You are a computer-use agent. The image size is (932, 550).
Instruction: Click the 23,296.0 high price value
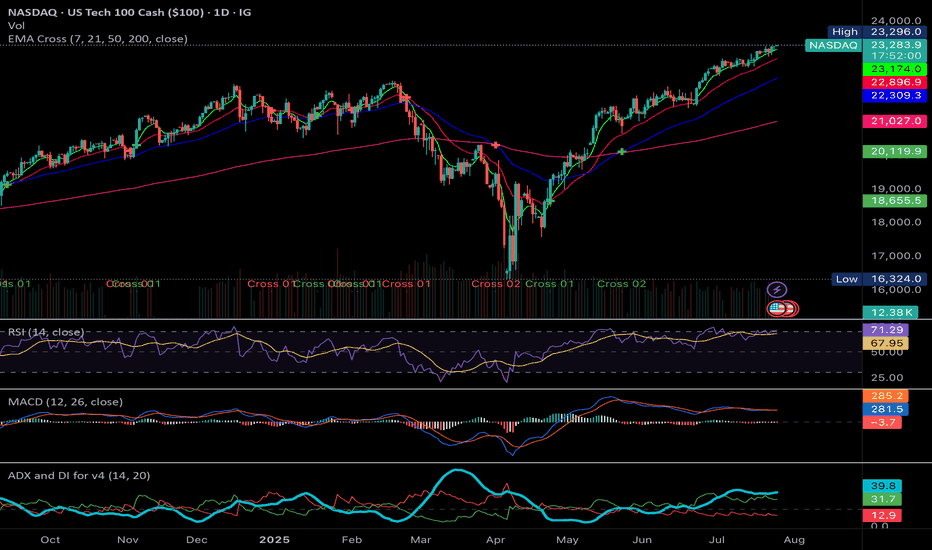pyautogui.click(x=896, y=32)
